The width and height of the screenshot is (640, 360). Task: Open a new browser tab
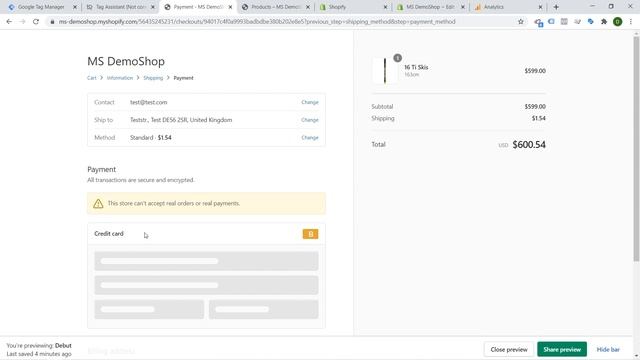tap(556, 7)
